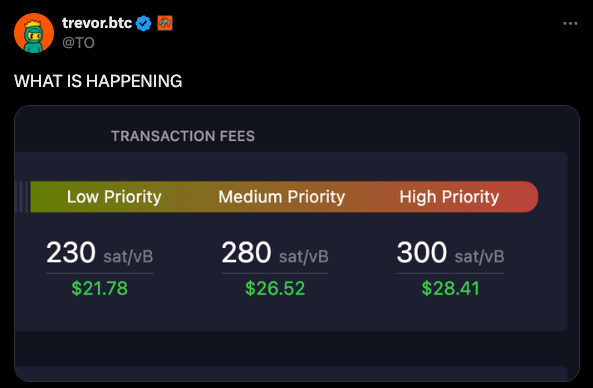Click the 280 sat/vB fee value
Viewport: 593px width, 388px height.
(275, 253)
